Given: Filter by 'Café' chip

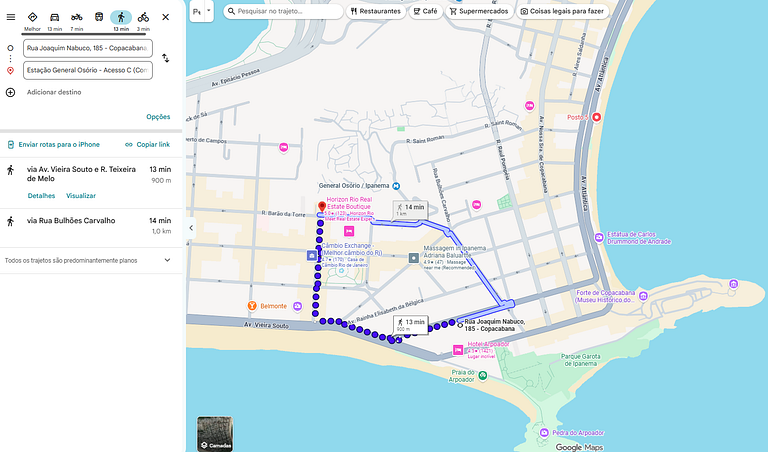Looking at the screenshot, I should coord(425,11).
